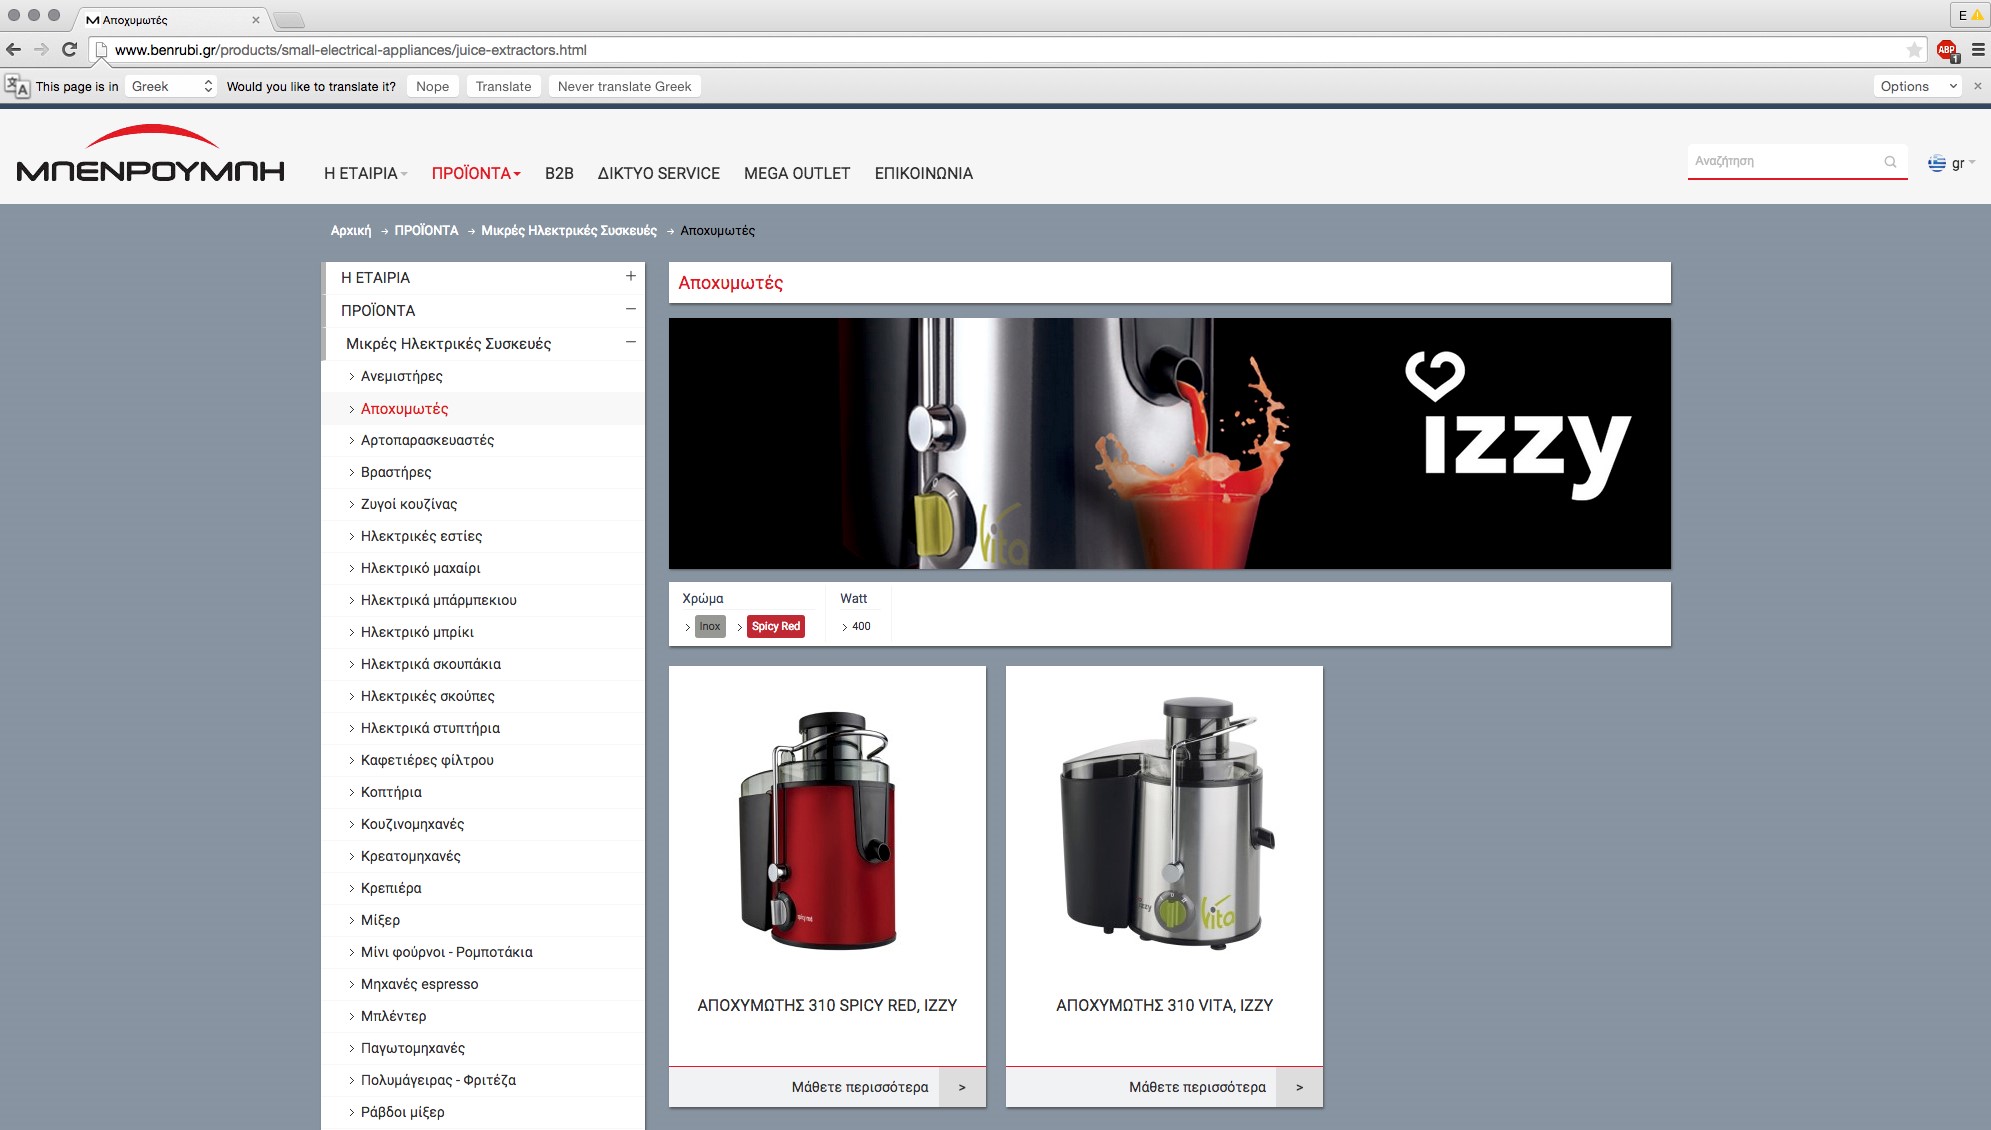Click the warning profile button at top right
This screenshot has width=1991, height=1130.
pos(1970,15)
